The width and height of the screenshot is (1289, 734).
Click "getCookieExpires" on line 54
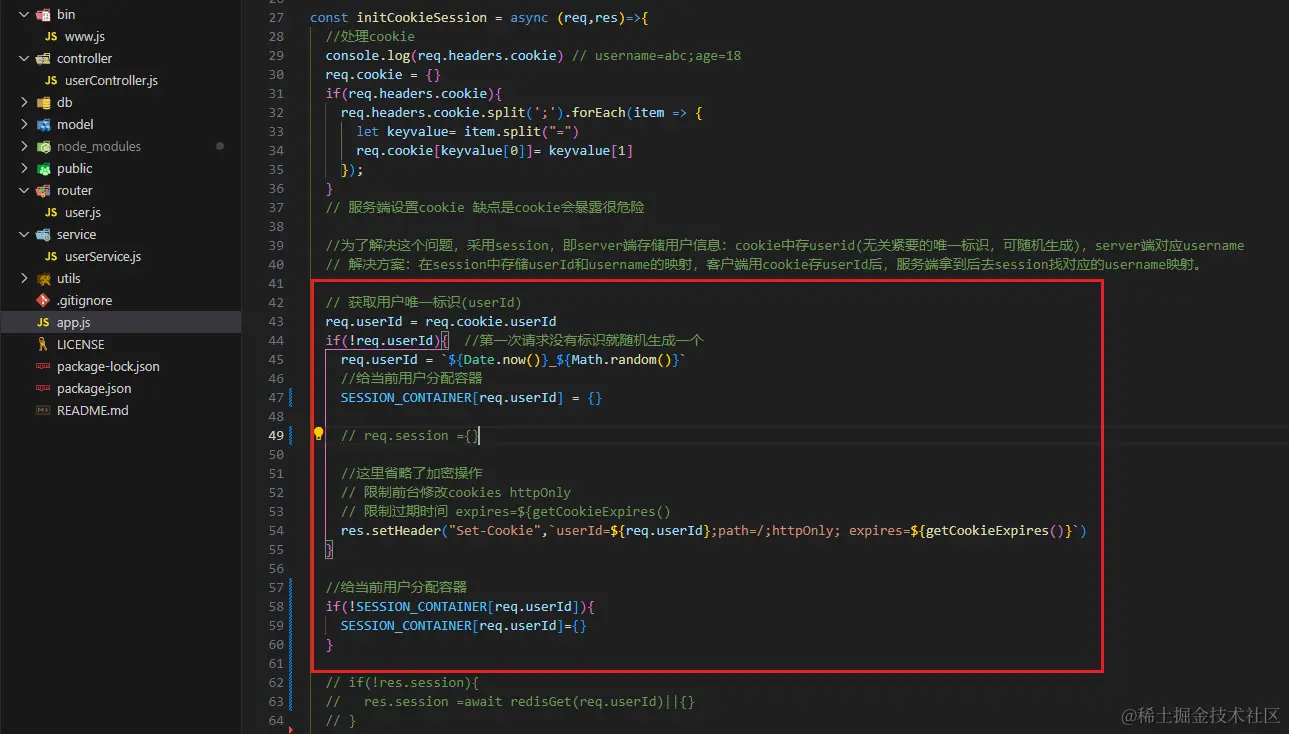(987, 530)
